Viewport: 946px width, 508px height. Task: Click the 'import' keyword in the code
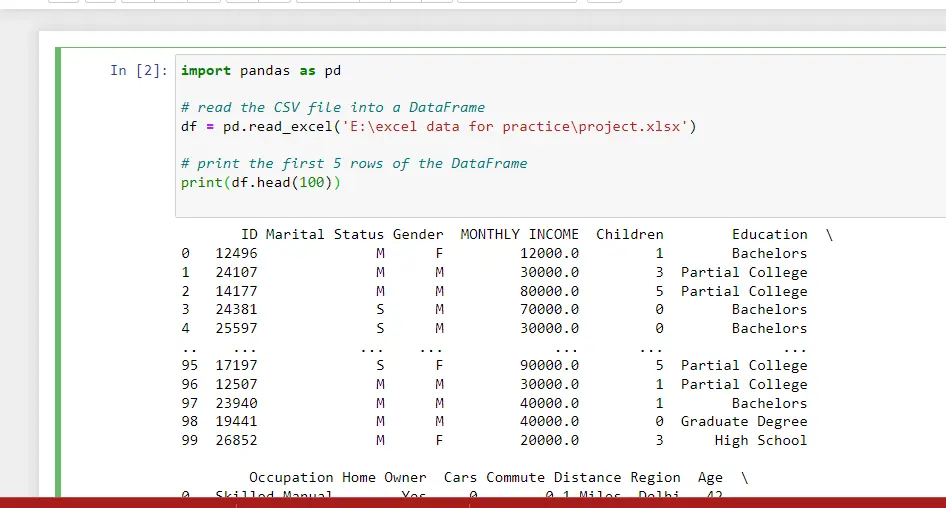[x=206, y=71]
